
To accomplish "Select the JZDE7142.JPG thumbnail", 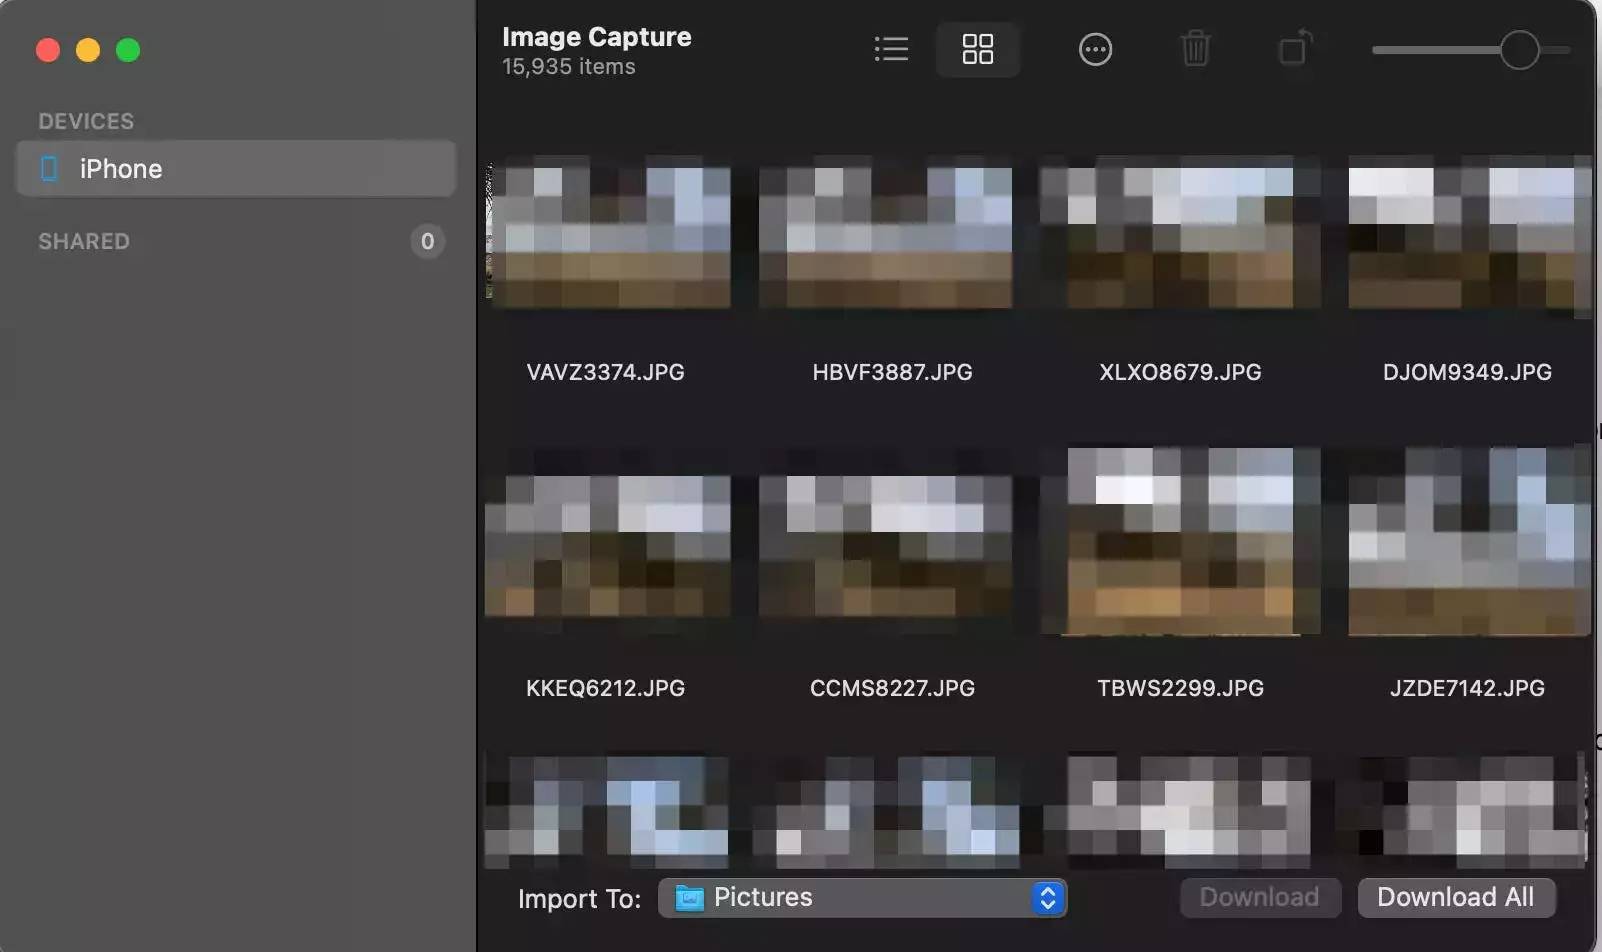I will [1468, 541].
